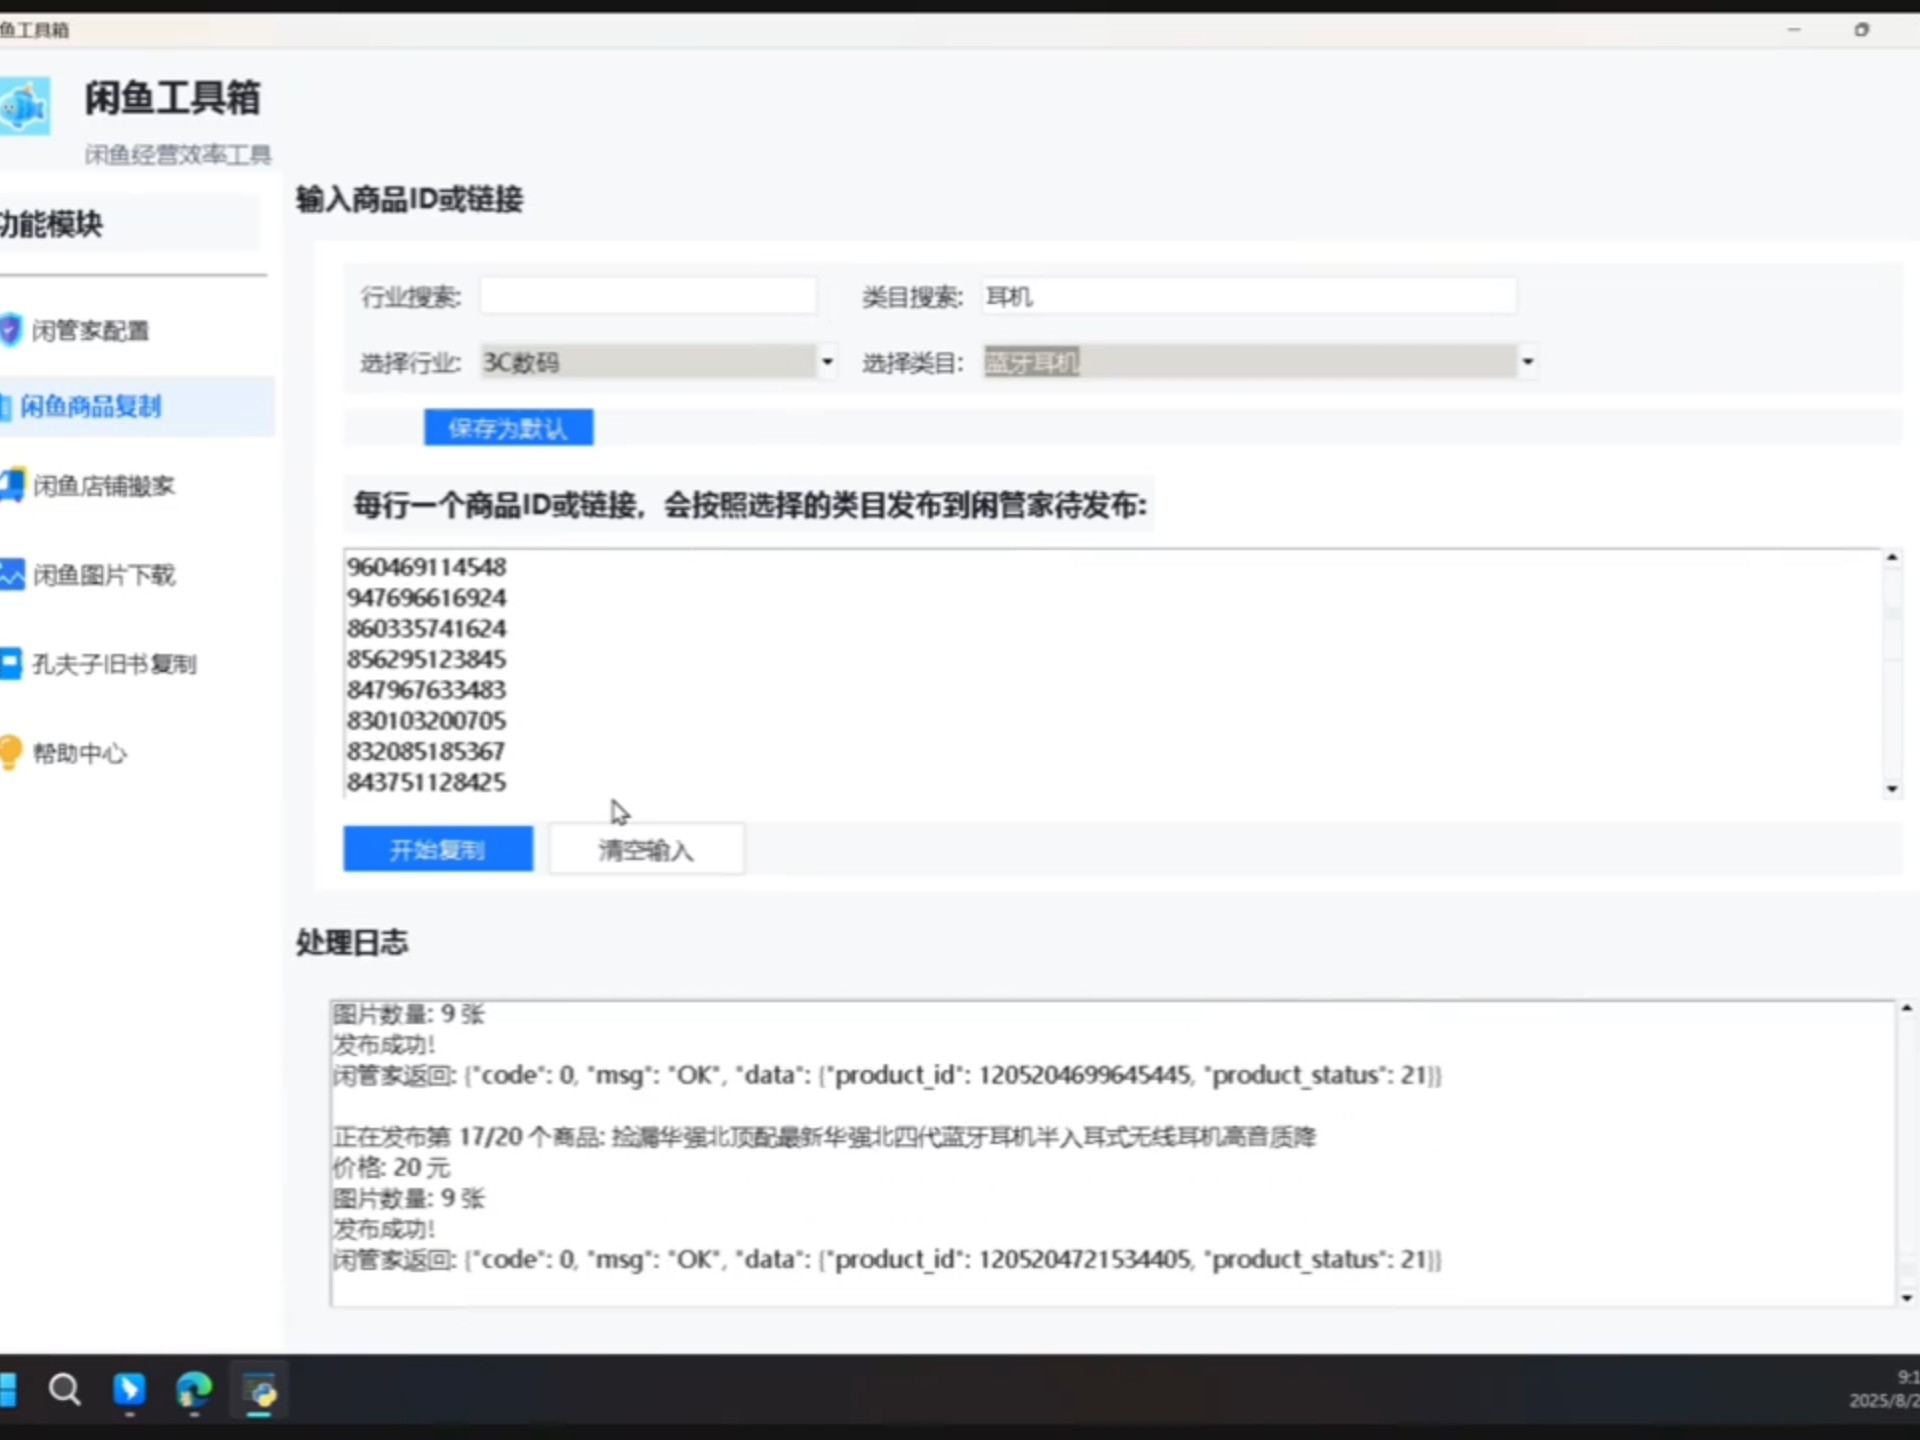Click product ID 830103200705 line
Screen dimensions: 1920x1440
pos(427,721)
